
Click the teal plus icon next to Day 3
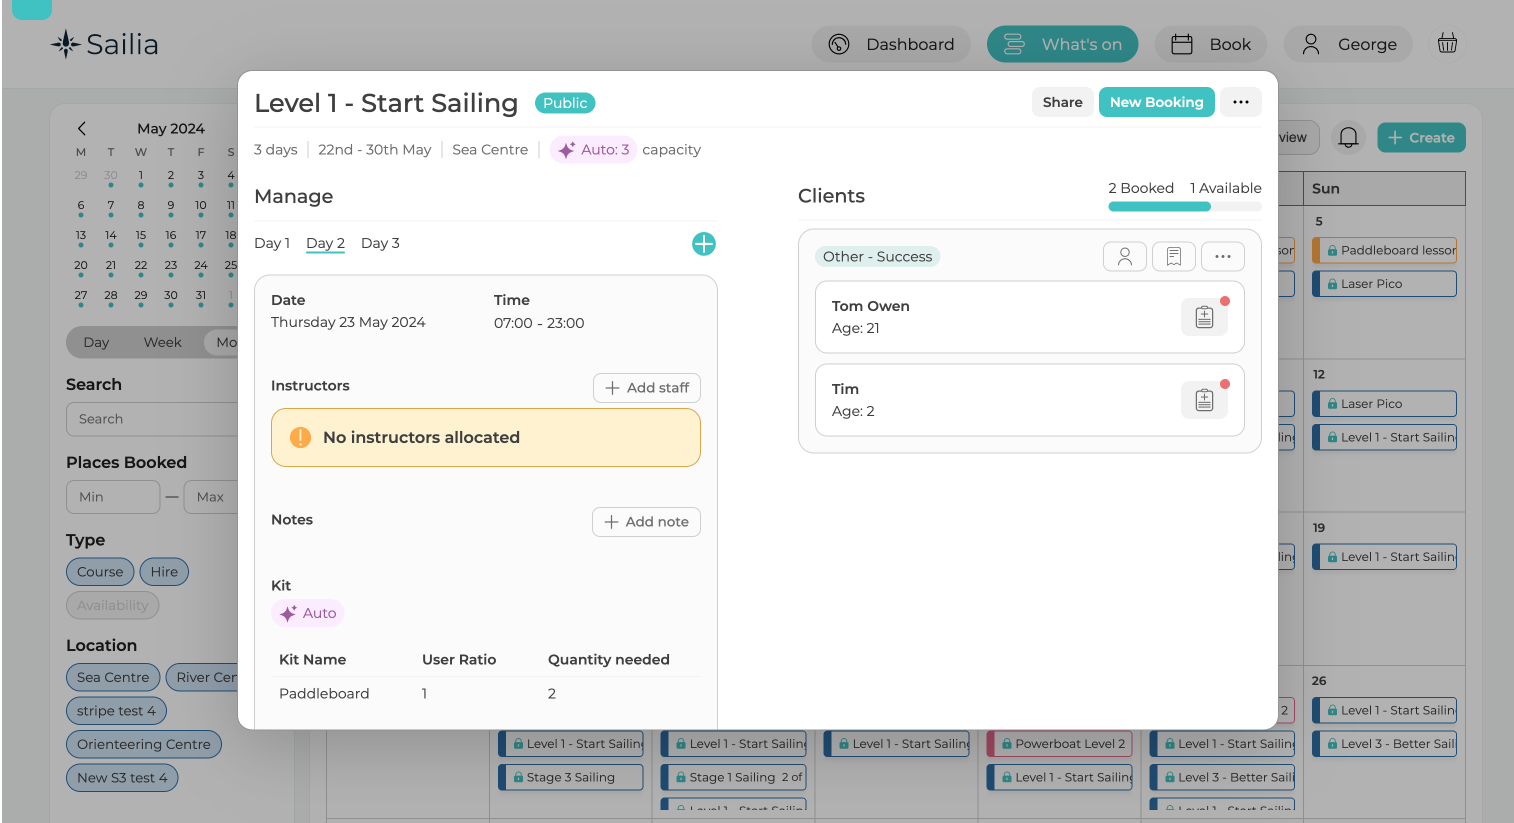pos(704,243)
